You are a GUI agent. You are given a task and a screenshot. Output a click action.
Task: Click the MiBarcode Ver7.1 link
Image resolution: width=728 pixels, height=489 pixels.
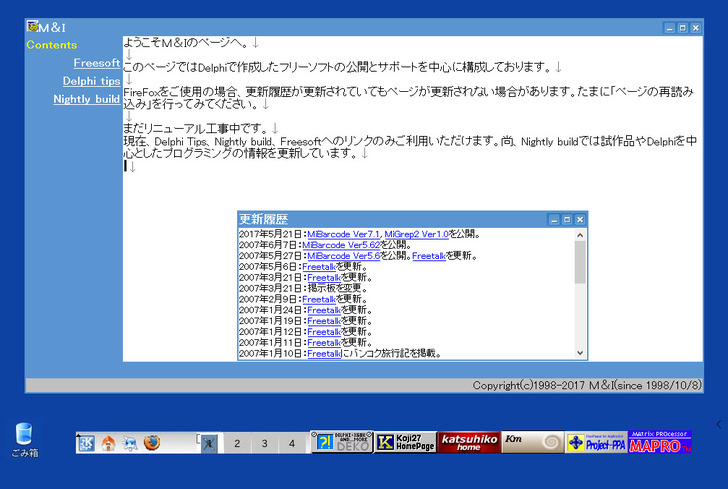click(343, 234)
